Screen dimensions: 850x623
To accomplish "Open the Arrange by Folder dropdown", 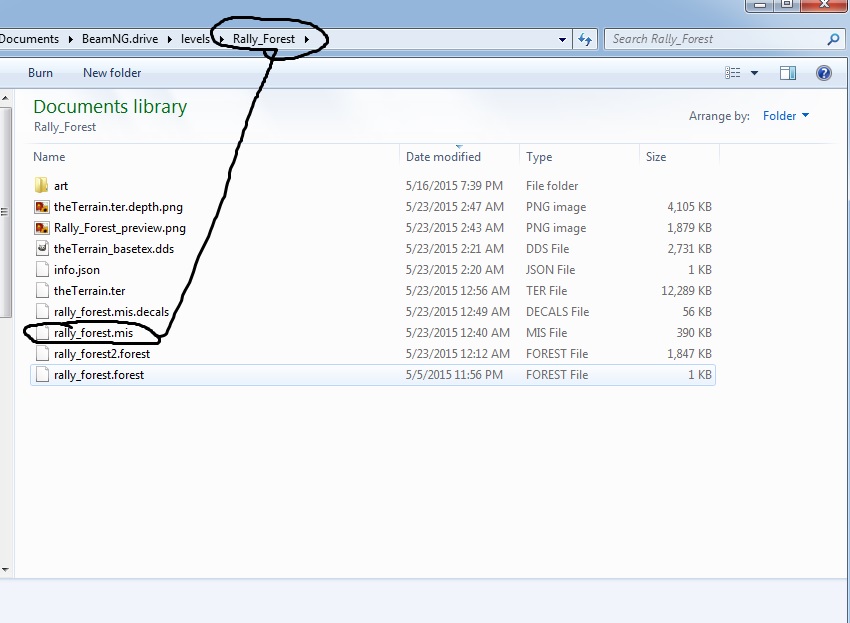I will (785, 115).
